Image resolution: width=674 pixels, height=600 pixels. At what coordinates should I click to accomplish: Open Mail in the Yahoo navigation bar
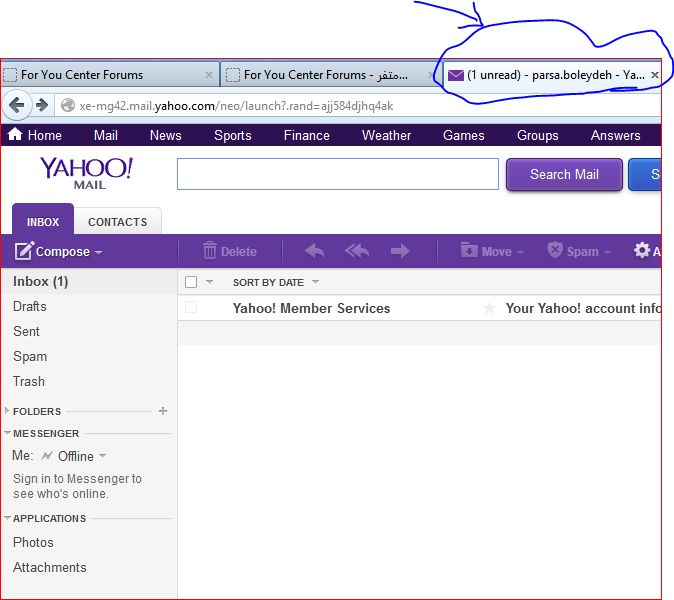pos(106,135)
